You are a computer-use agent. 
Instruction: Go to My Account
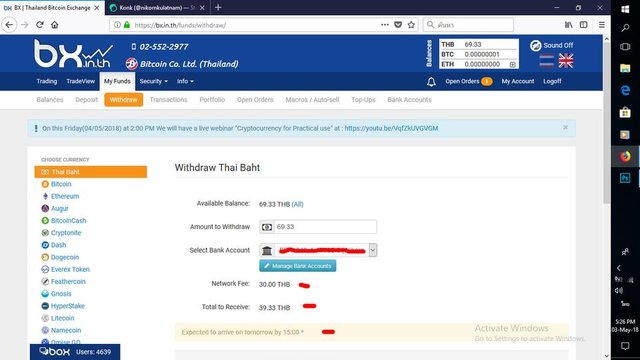(518, 81)
